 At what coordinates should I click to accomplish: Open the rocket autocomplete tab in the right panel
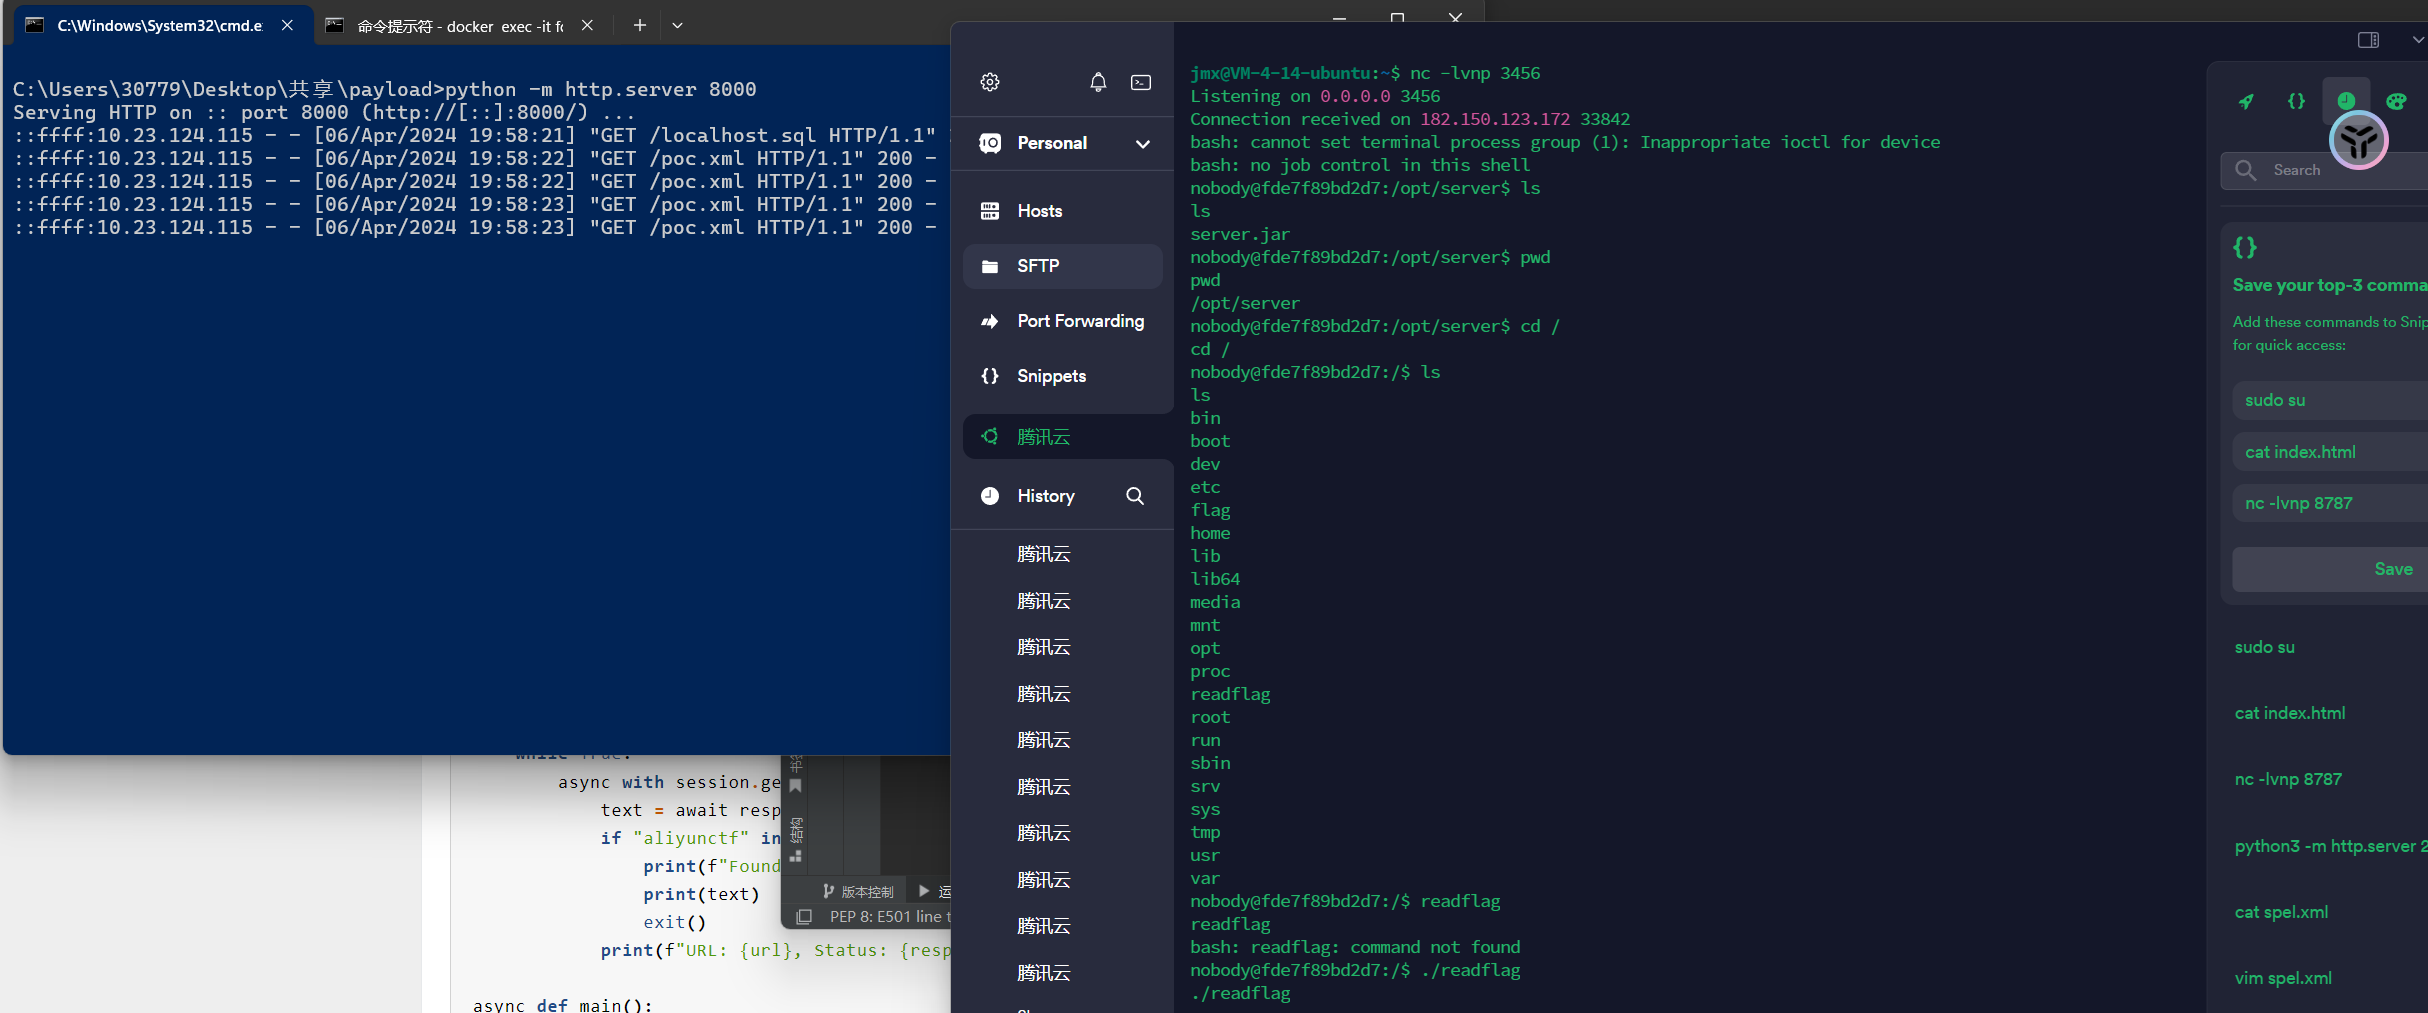pyautogui.click(x=2246, y=101)
